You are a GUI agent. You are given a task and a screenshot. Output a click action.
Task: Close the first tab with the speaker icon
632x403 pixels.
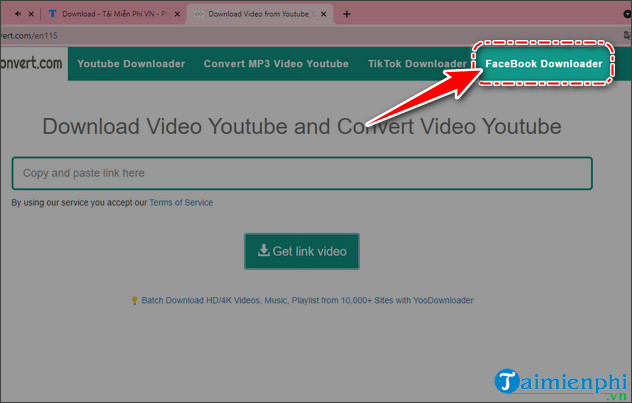pyautogui.click(x=31, y=14)
